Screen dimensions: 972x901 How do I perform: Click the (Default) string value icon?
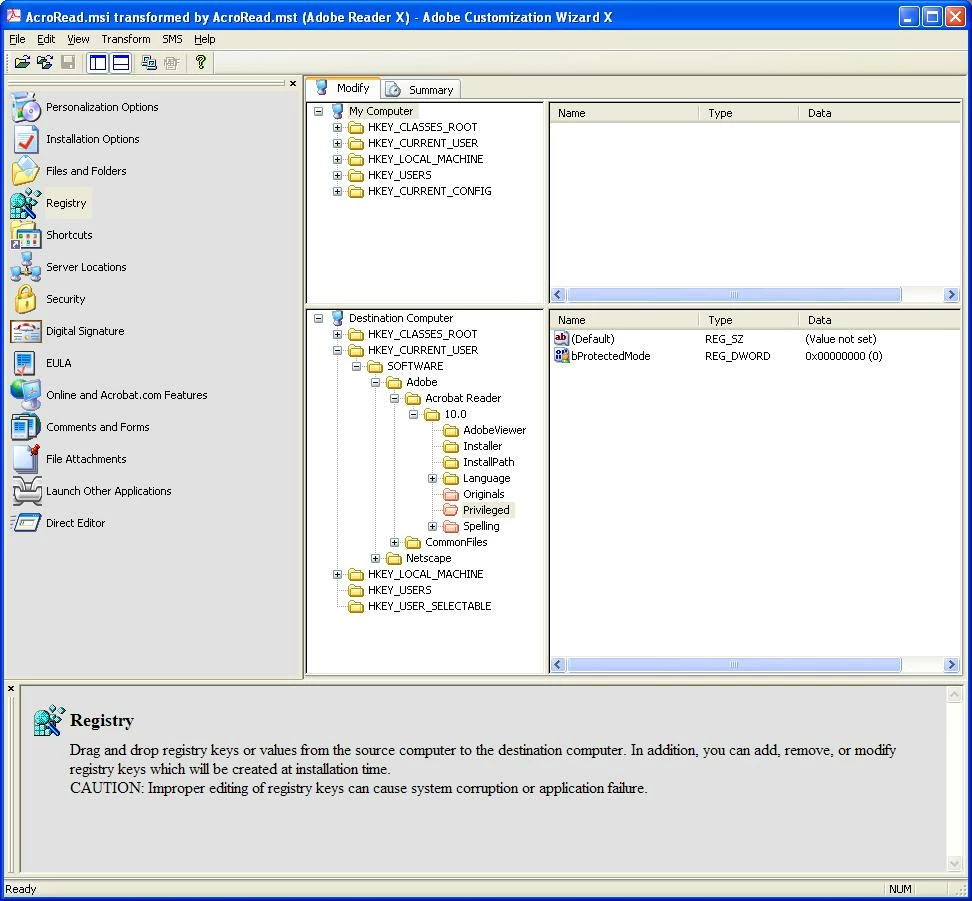[562, 339]
